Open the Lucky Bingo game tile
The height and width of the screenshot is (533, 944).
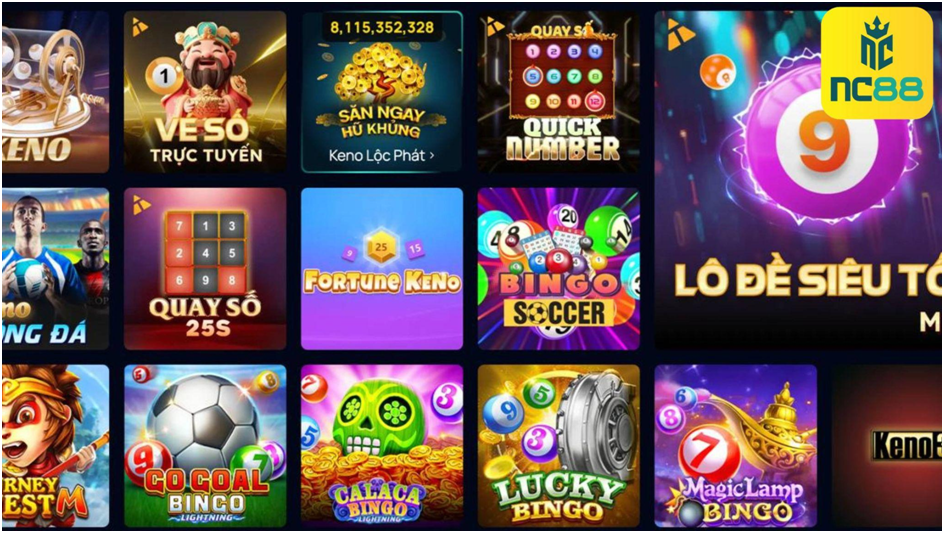point(559,446)
